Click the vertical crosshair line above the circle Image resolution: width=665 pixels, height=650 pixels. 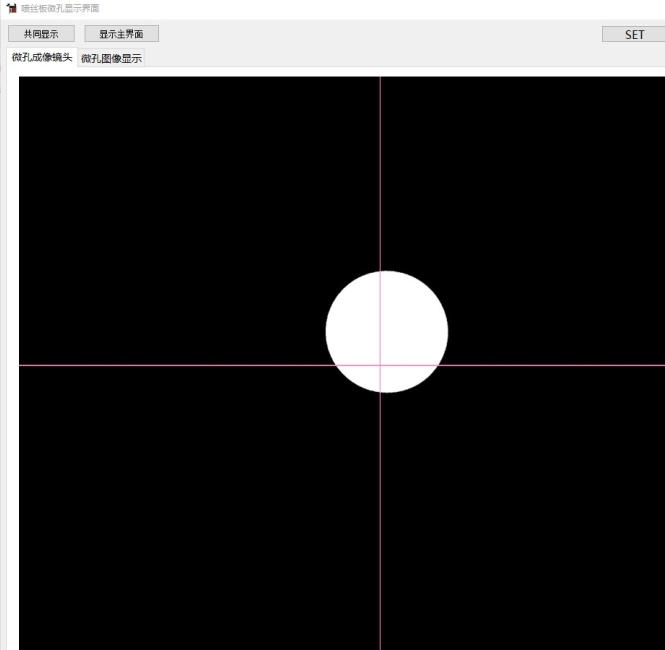(x=380, y=170)
